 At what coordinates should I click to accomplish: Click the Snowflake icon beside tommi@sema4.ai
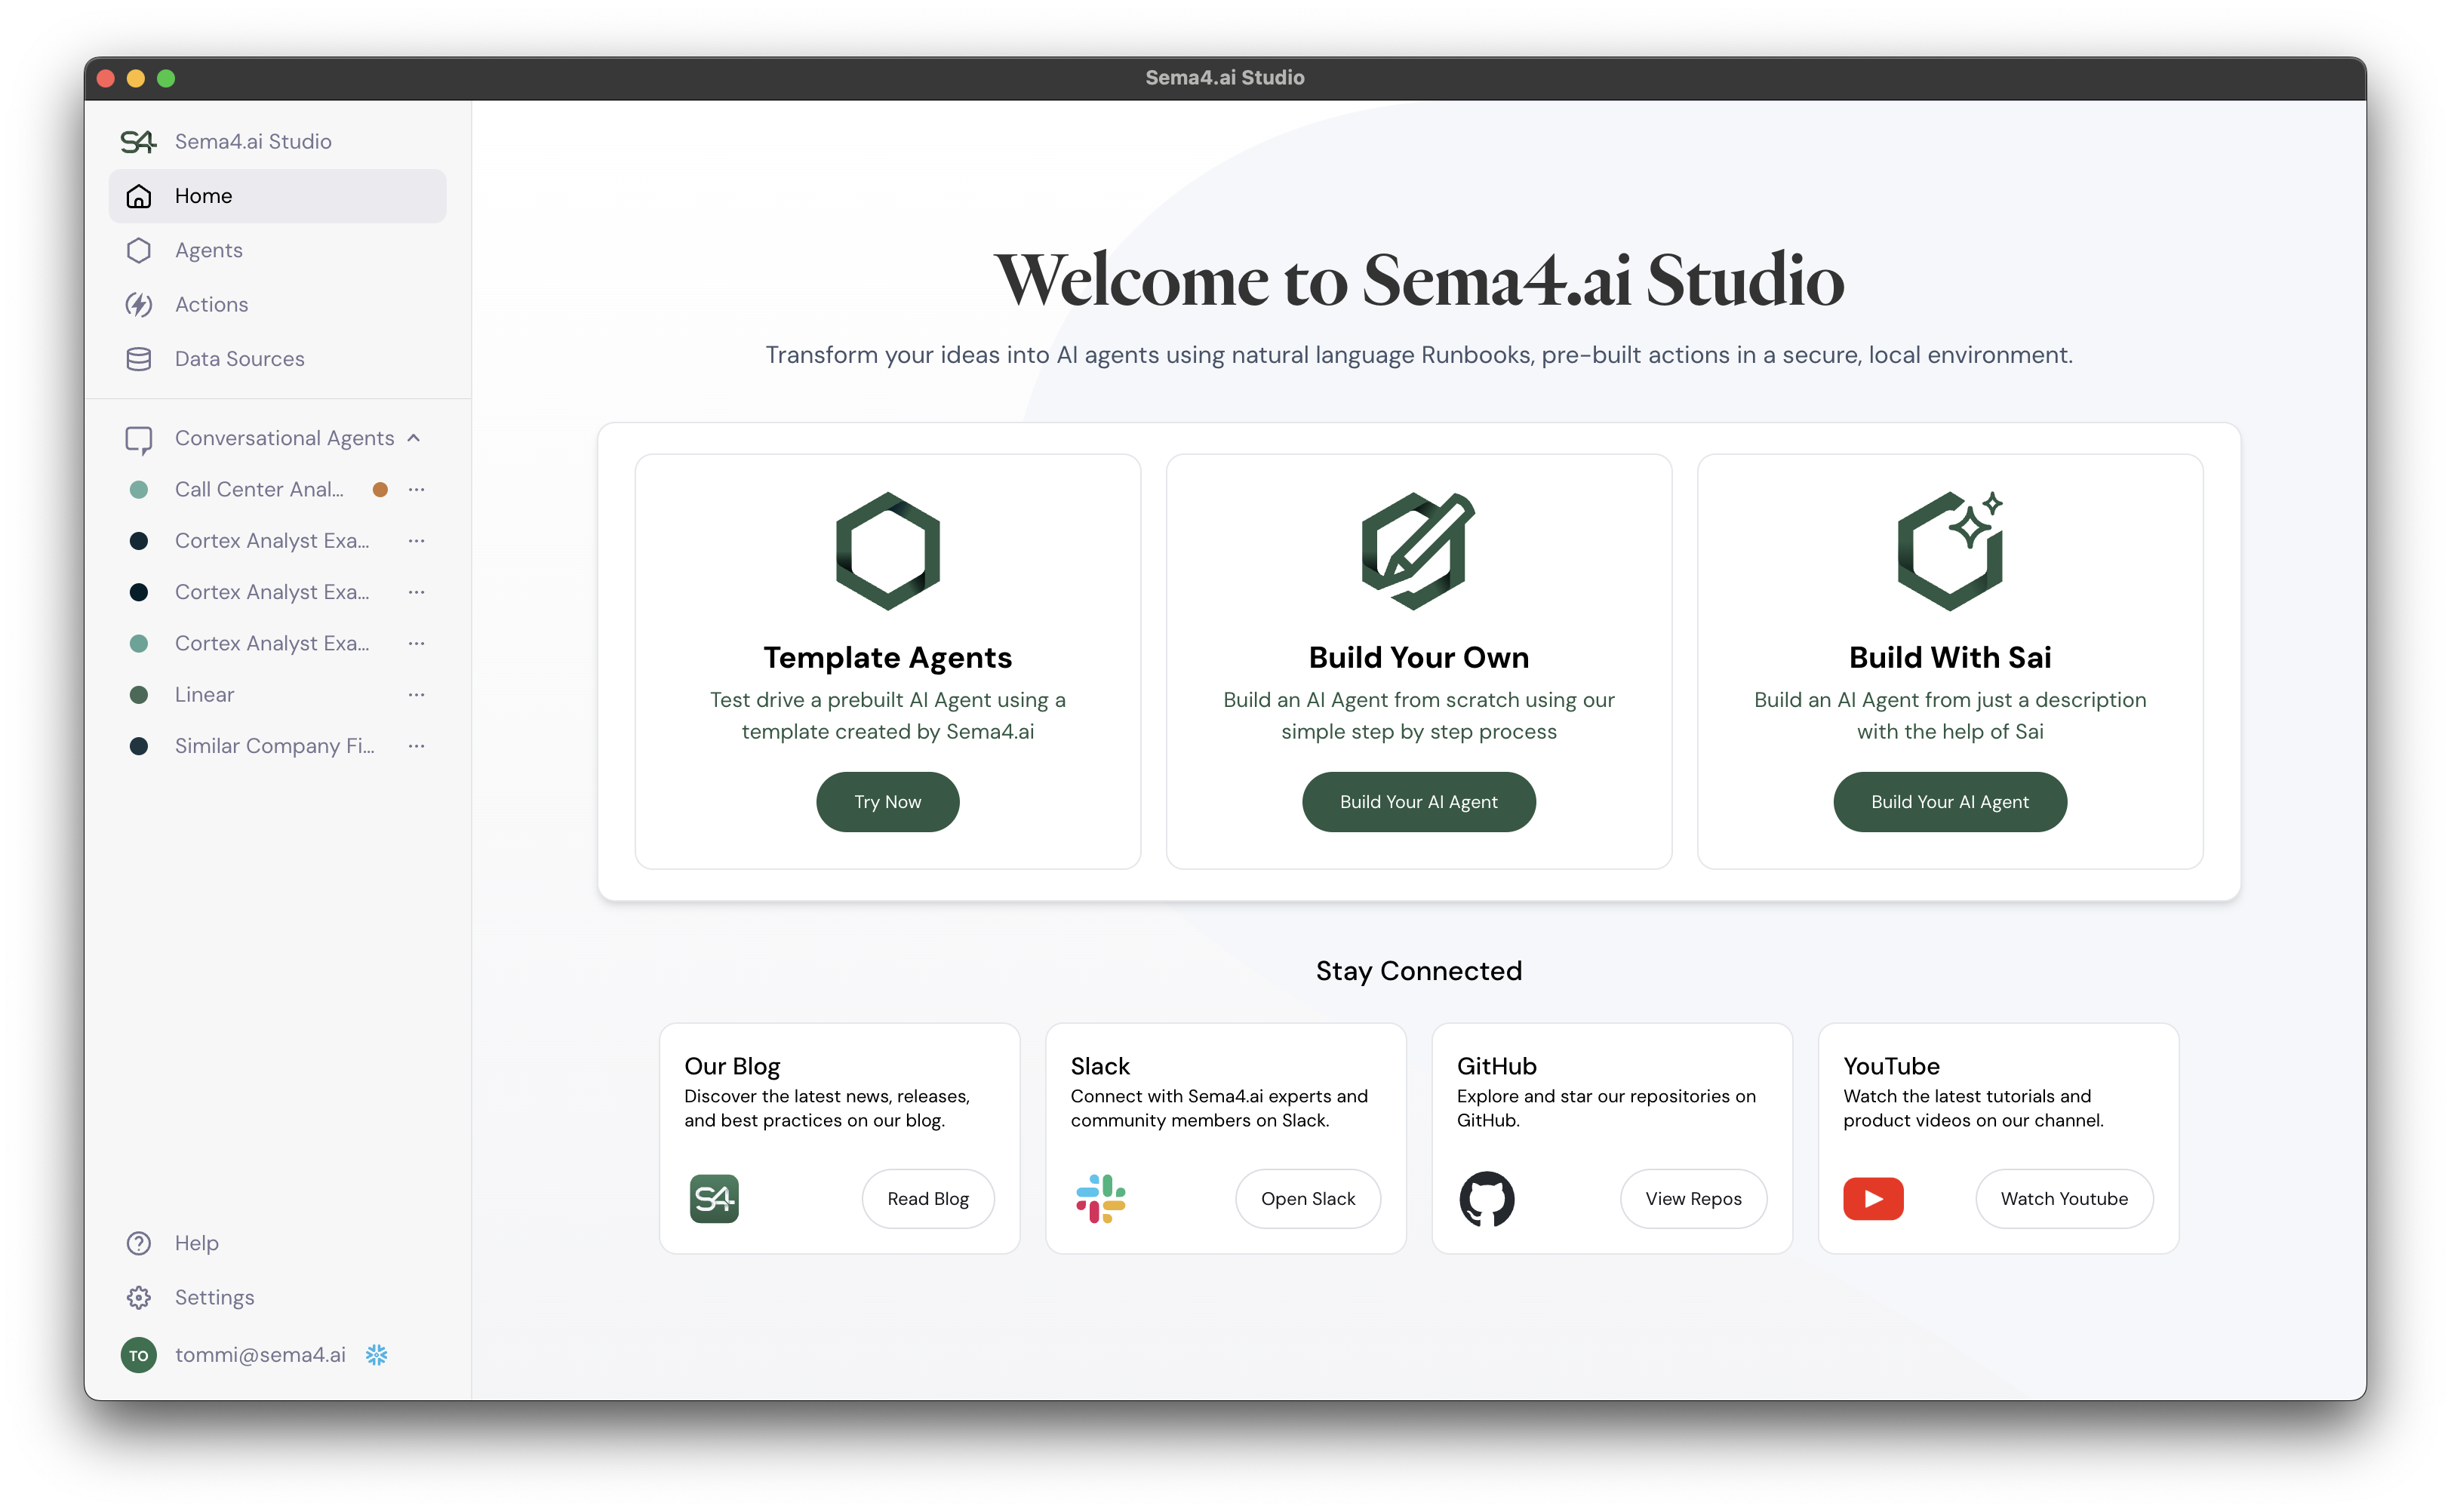pyautogui.click(x=376, y=1355)
